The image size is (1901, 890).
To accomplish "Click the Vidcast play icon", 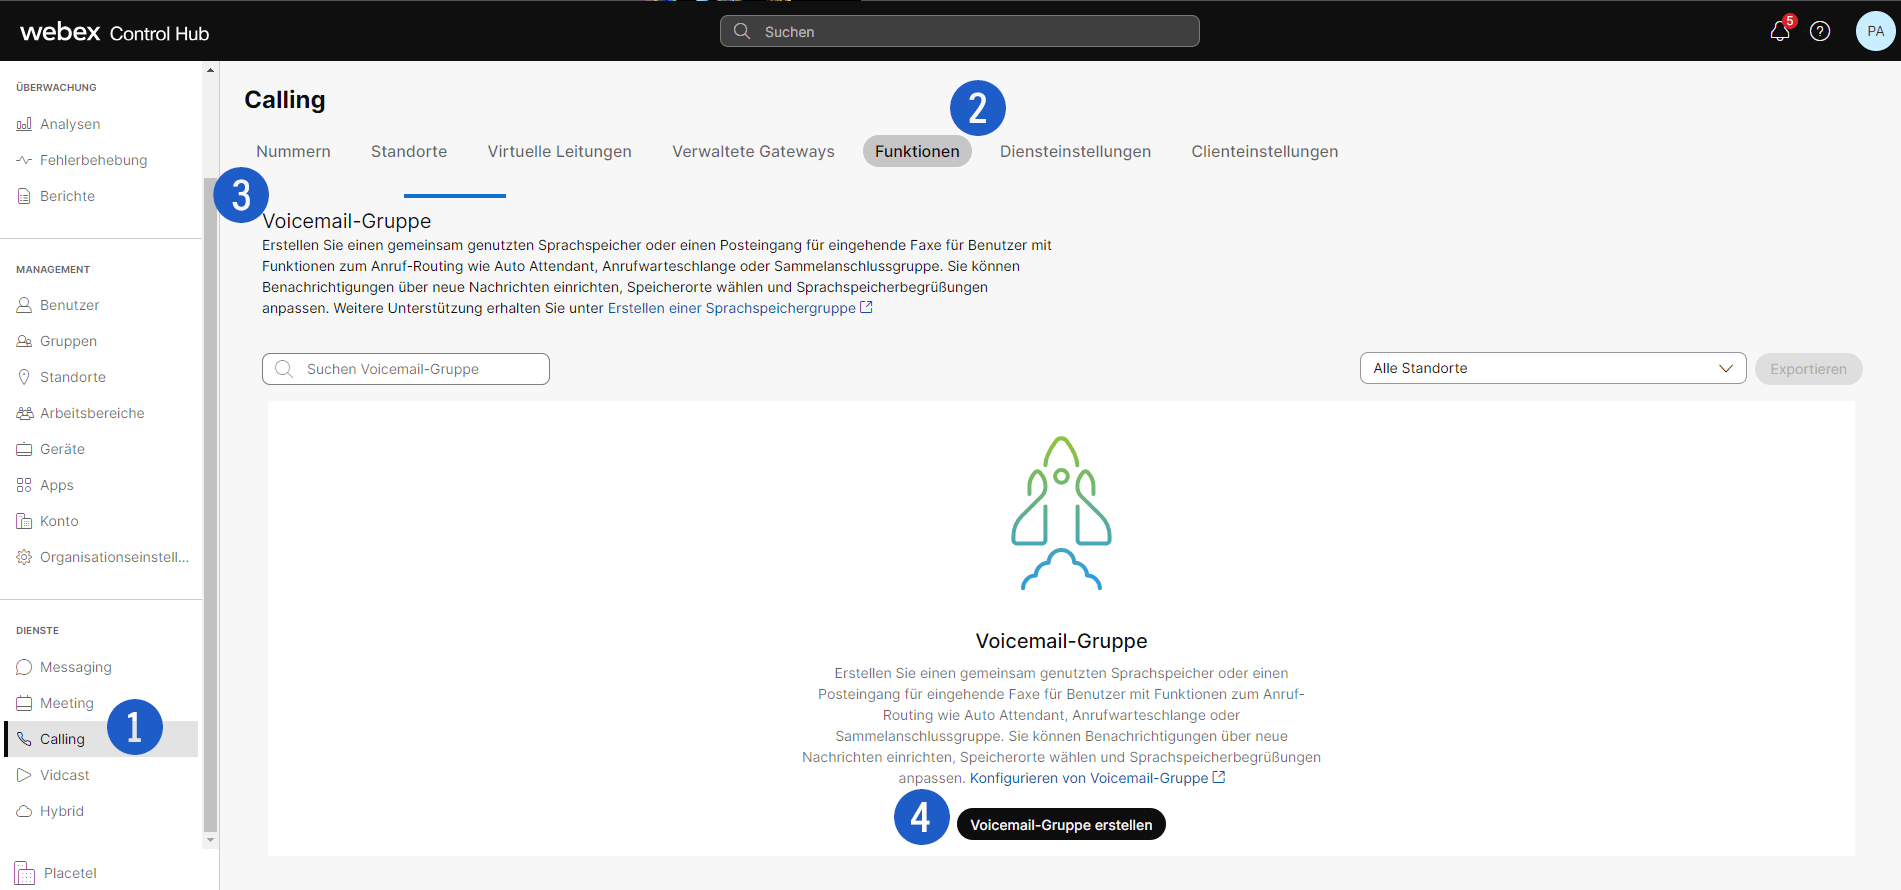I will pos(24,775).
